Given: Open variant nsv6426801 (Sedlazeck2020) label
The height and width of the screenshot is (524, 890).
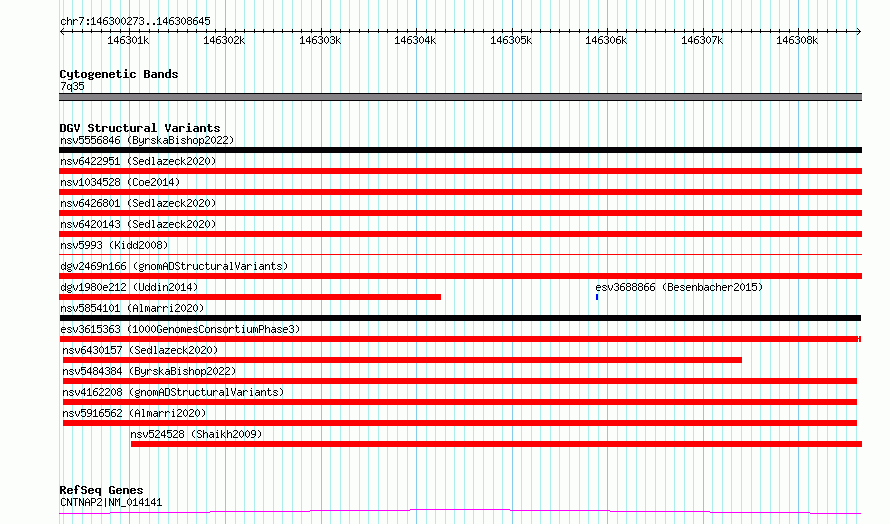Looking at the screenshot, I should tap(138, 203).
